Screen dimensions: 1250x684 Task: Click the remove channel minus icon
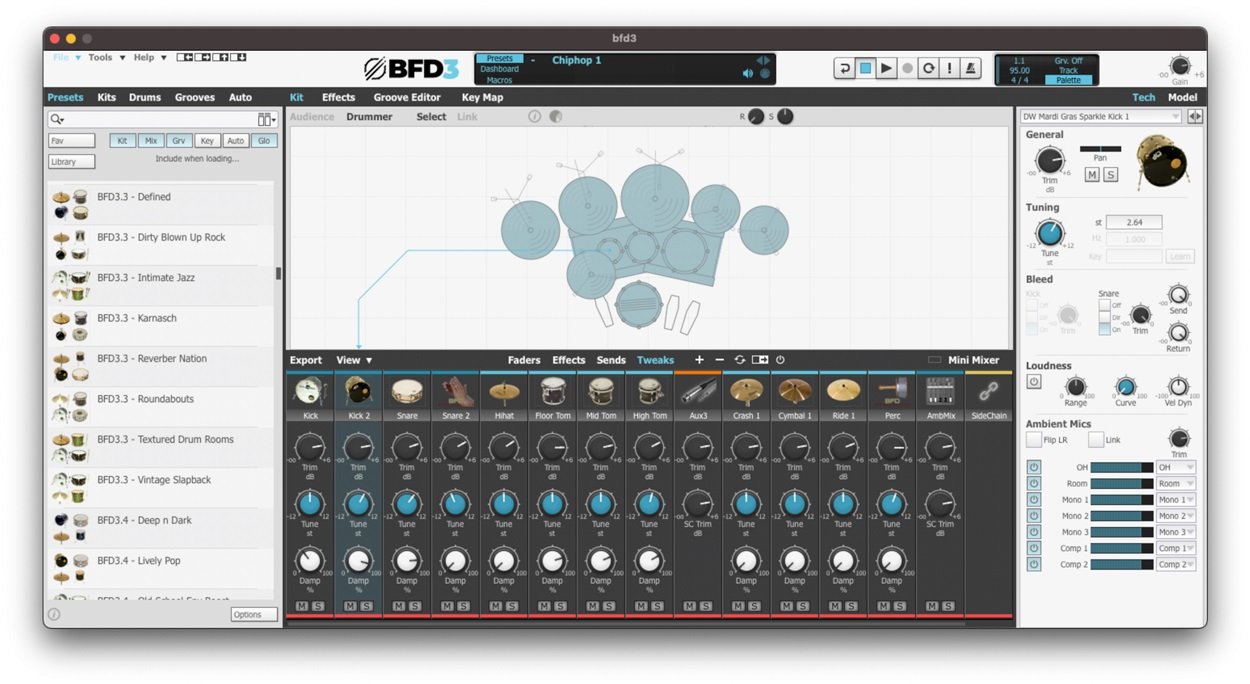coord(719,360)
